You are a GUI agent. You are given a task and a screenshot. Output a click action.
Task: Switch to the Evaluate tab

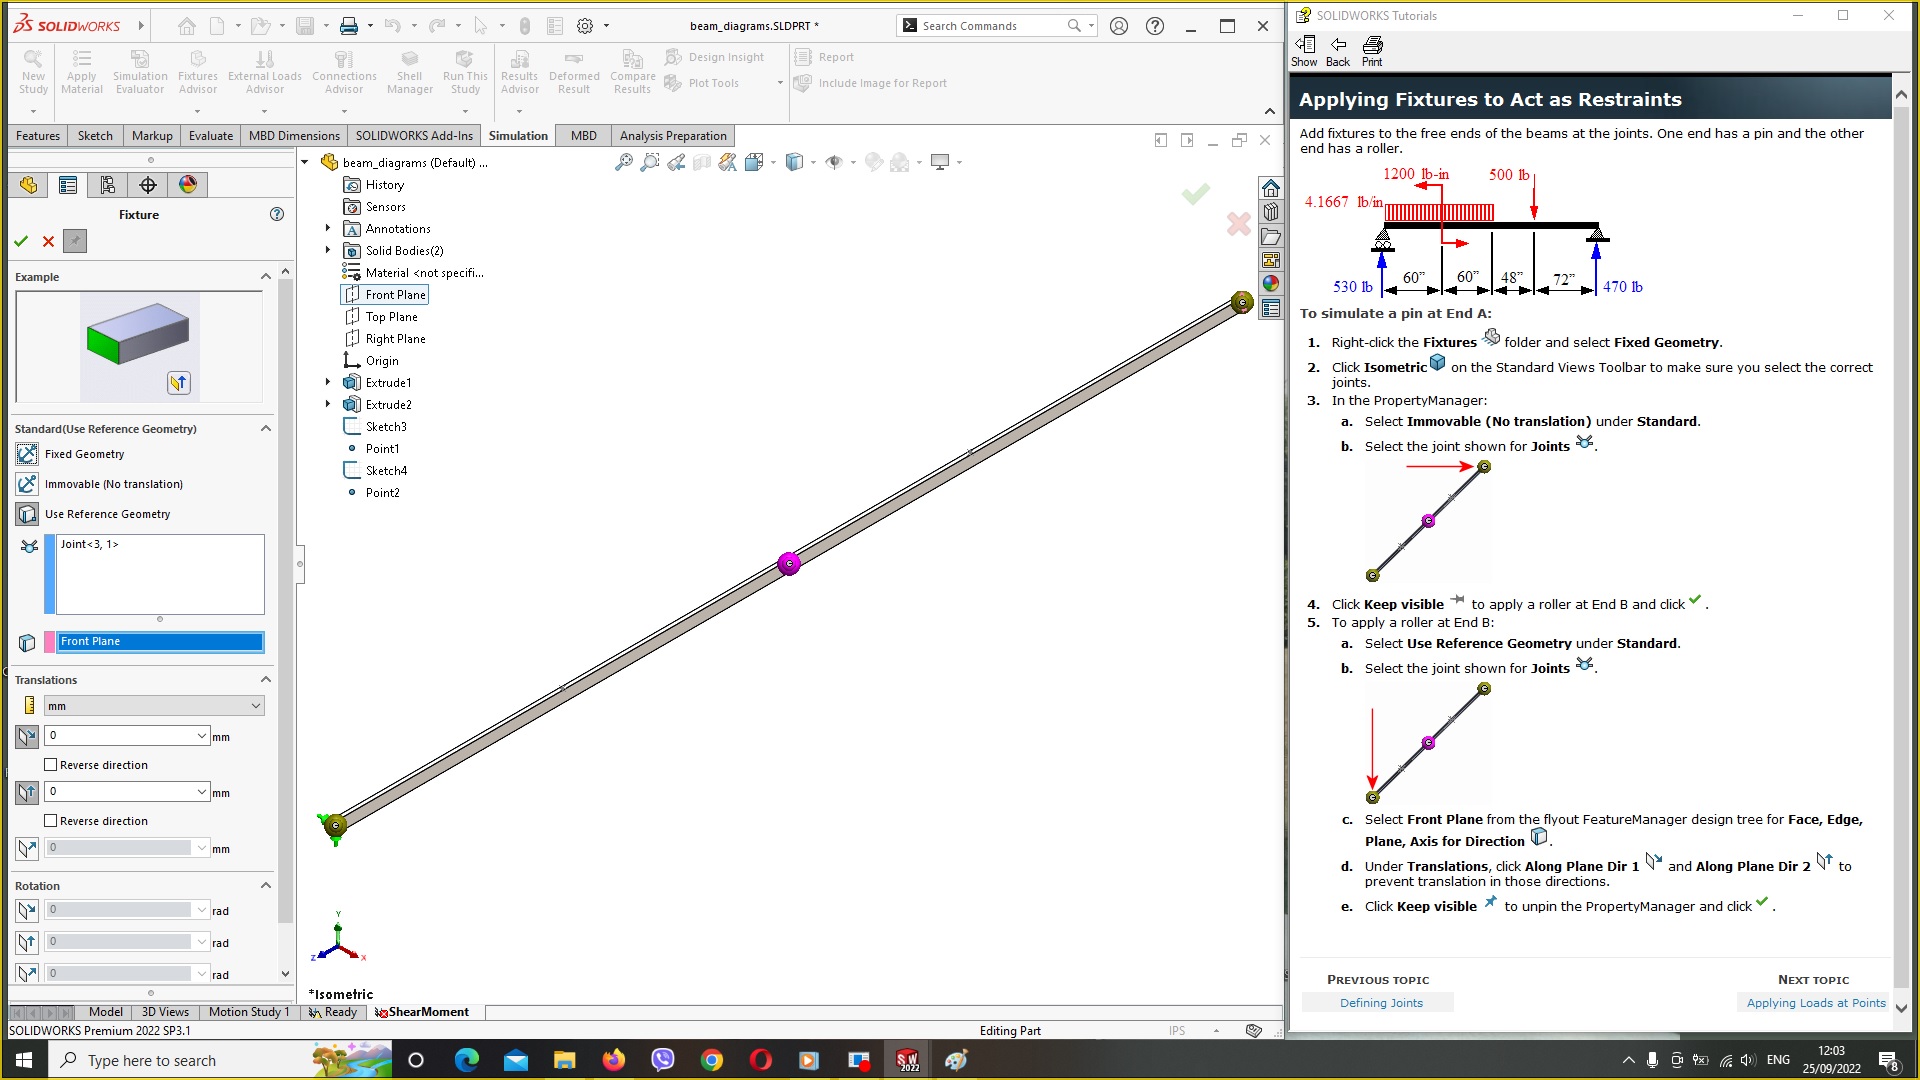tap(211, 136)
